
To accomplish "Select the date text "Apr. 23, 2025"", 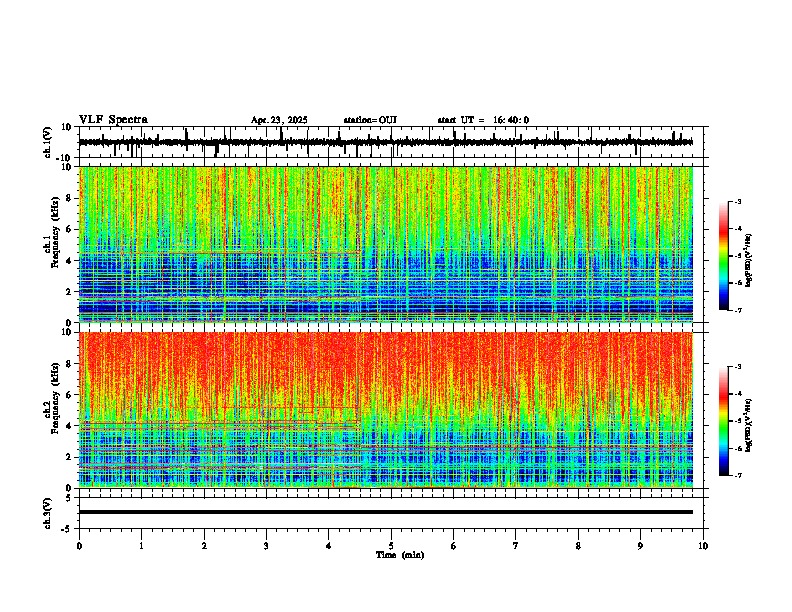I will pos(279,120).
